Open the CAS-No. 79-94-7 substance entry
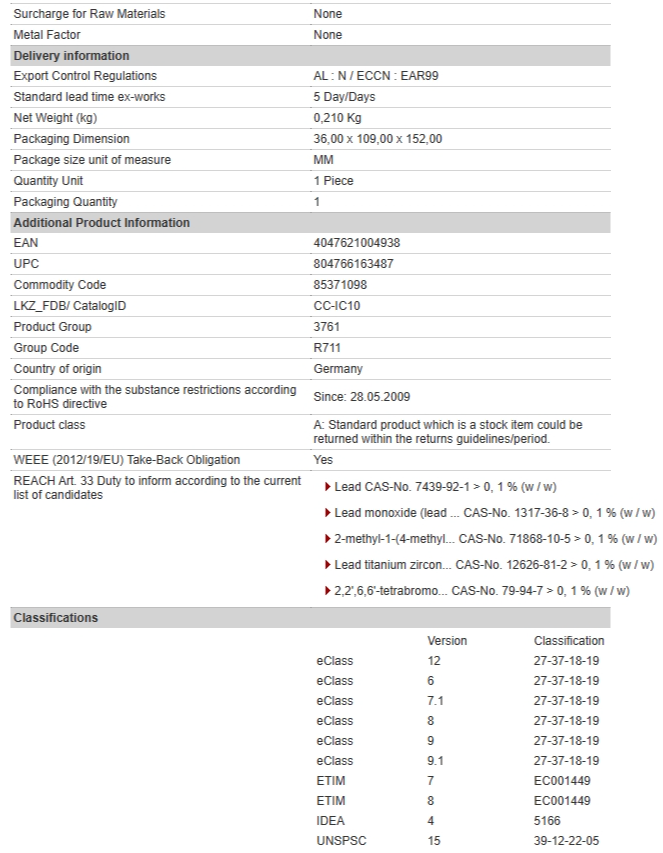 pos(482,591)
